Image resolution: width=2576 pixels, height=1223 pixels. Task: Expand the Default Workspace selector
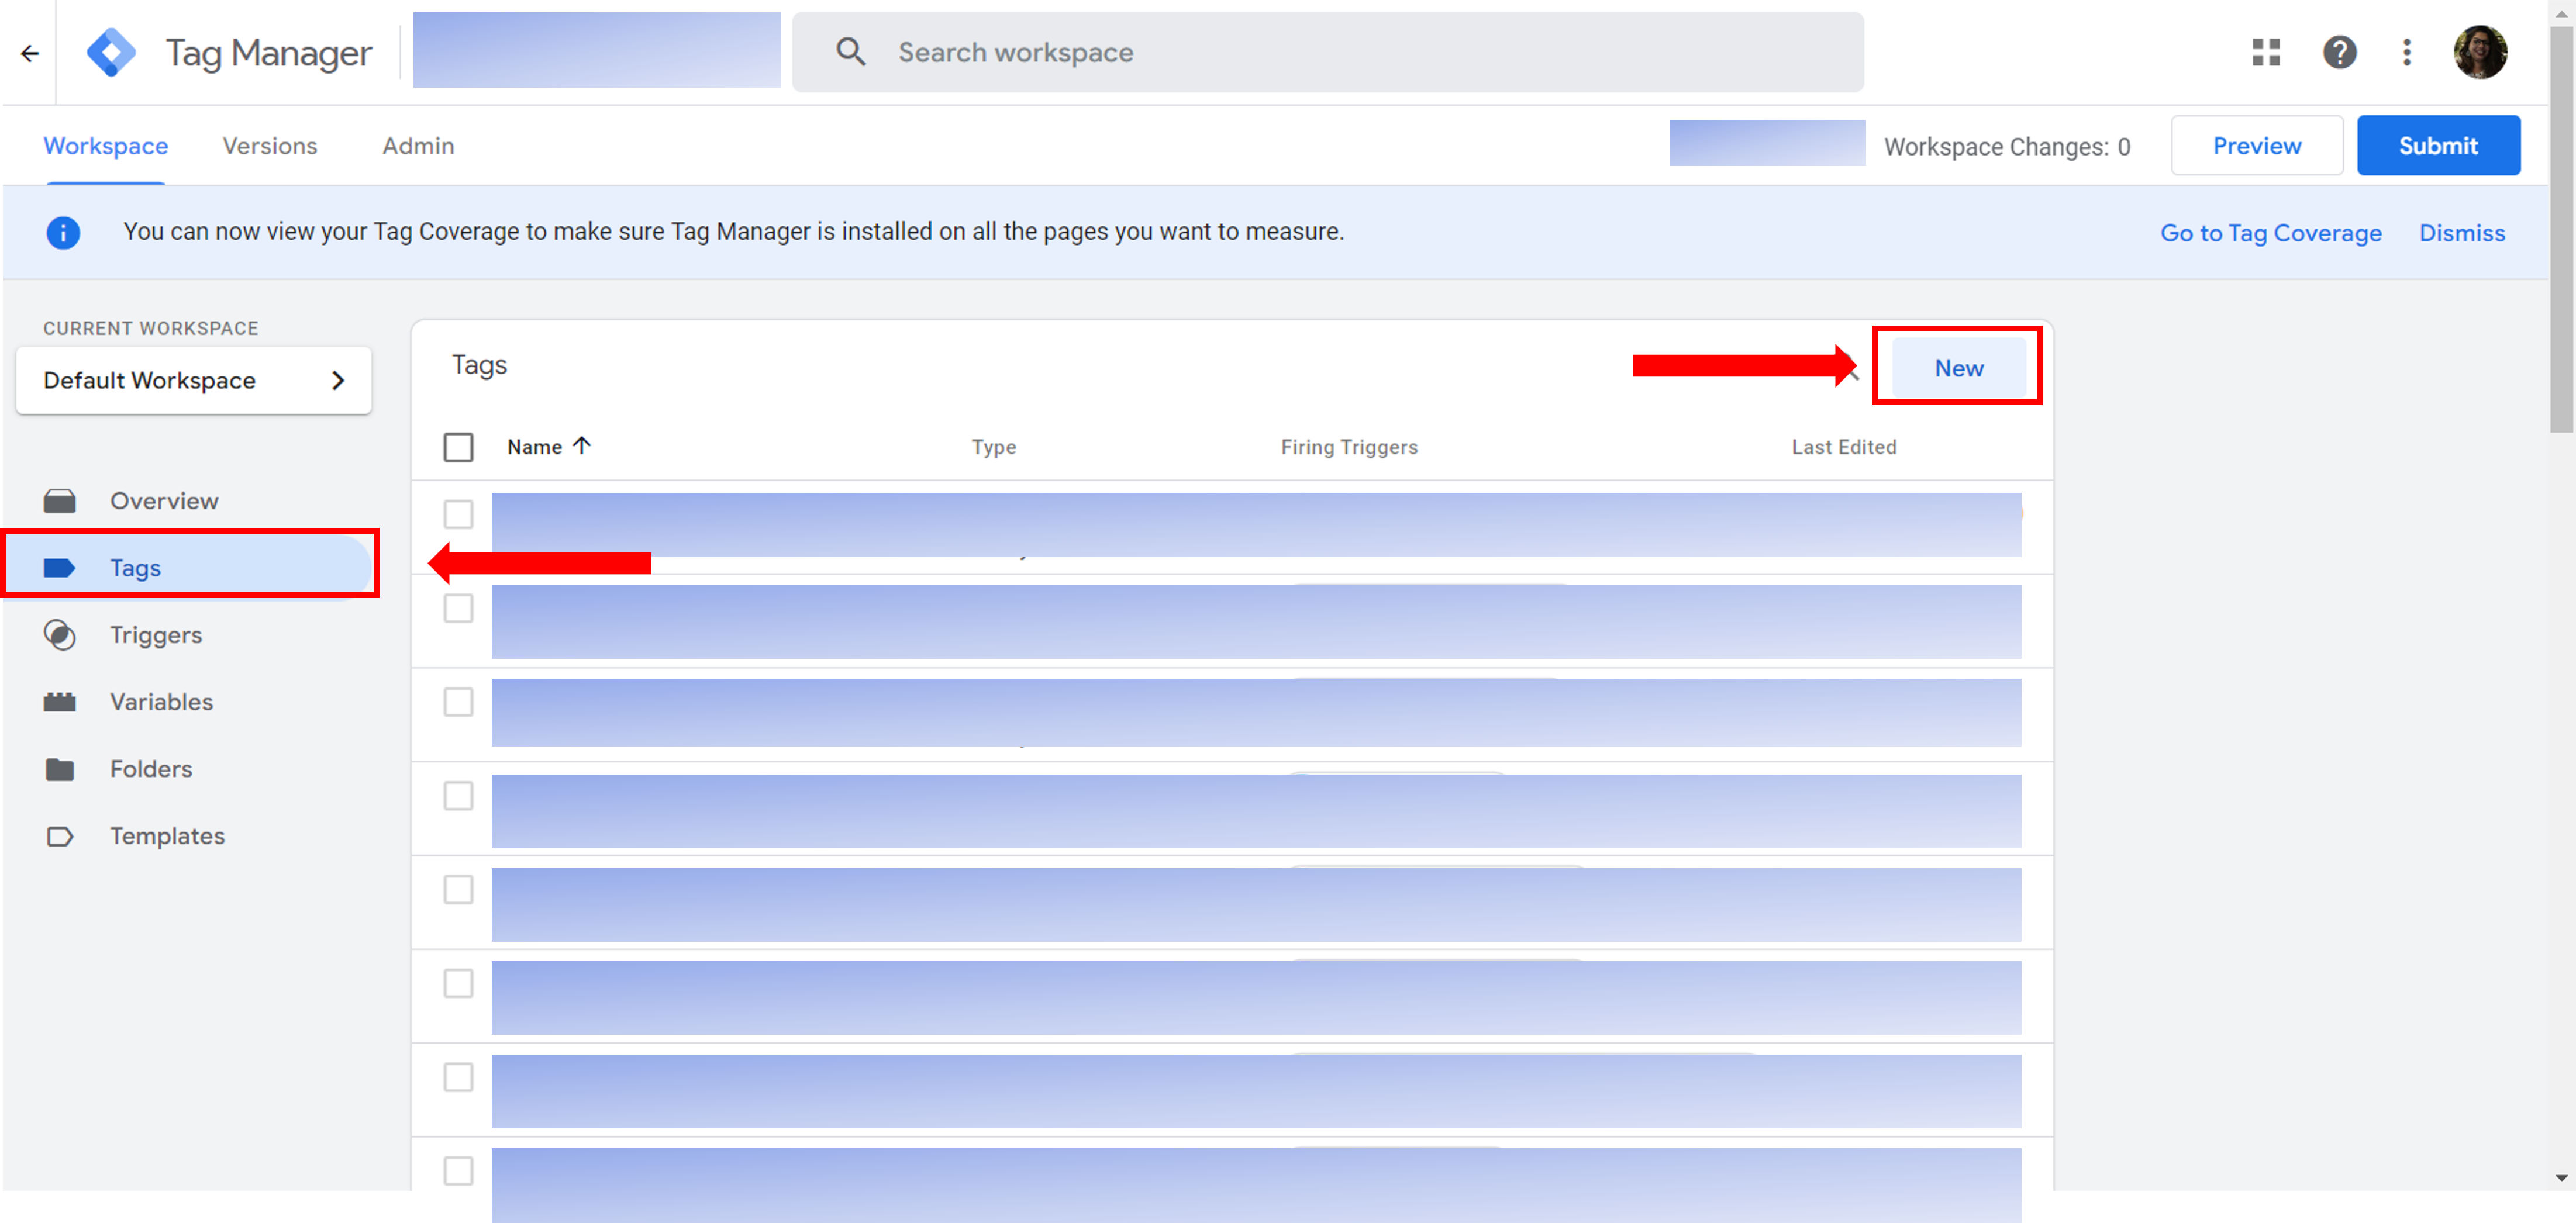194,380
